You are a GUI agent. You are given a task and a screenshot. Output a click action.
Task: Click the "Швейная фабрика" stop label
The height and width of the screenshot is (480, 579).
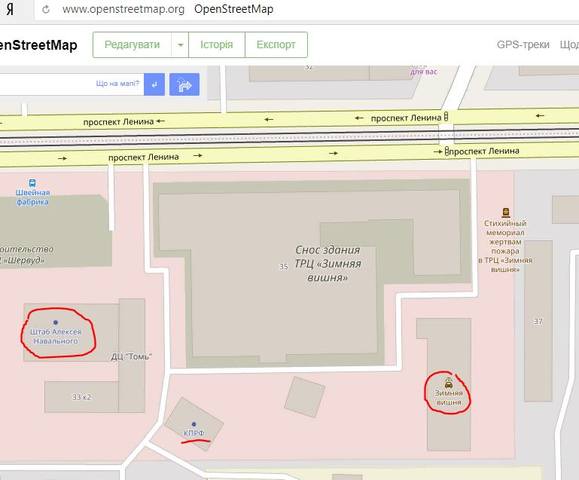pyautogui.click(x=32, y=197)
